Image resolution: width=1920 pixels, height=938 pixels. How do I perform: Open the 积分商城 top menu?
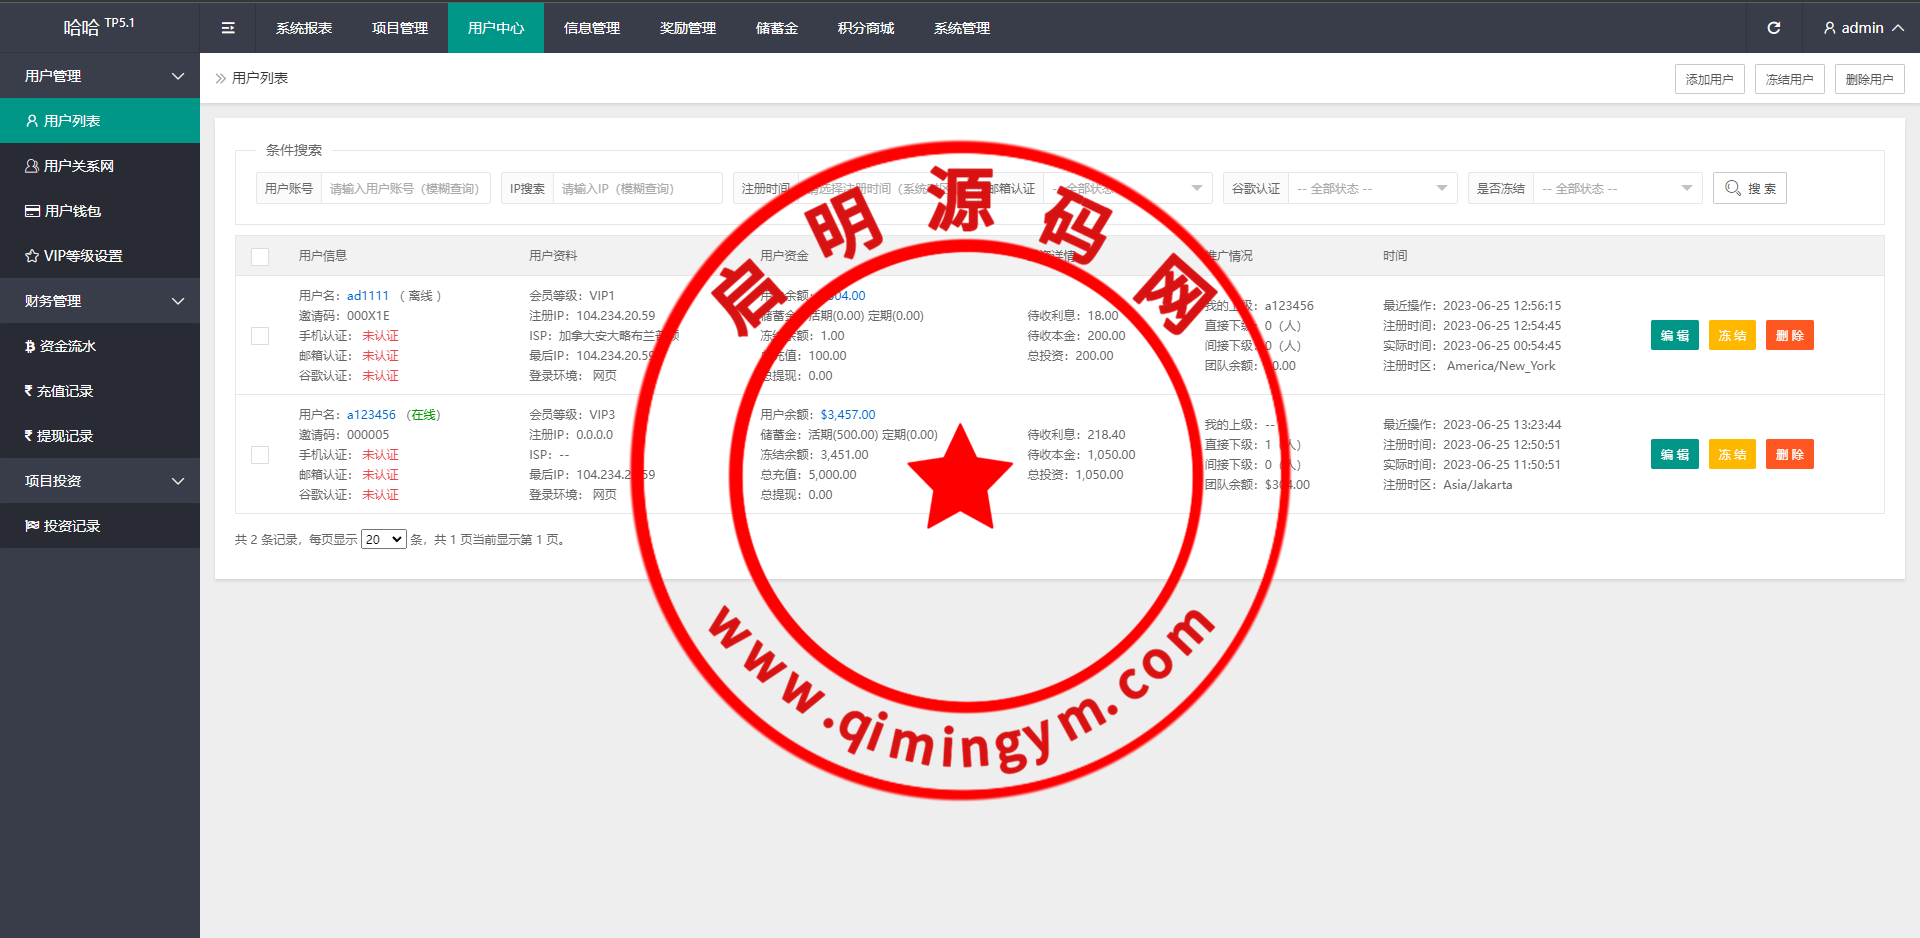pos(865,28)
